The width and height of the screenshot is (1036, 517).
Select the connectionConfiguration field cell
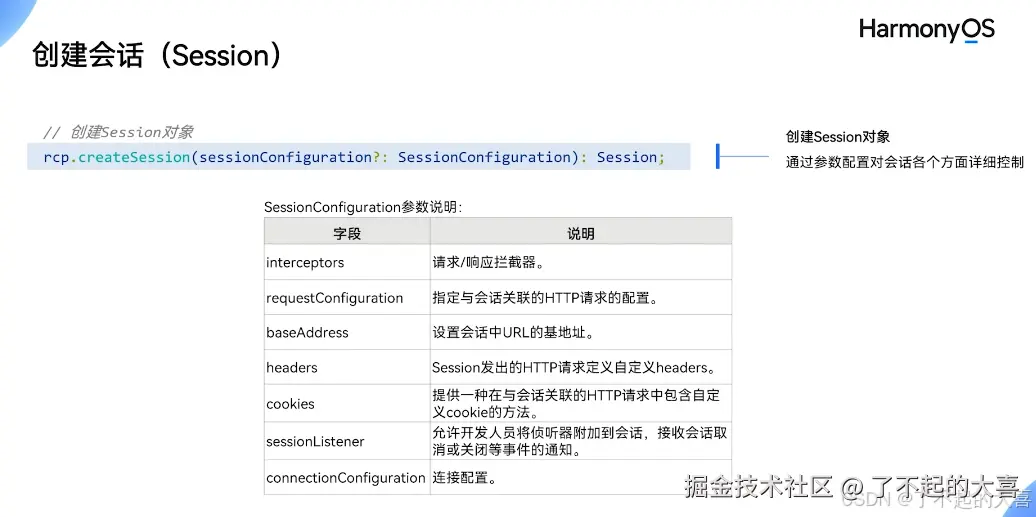(x=345, y=478)
